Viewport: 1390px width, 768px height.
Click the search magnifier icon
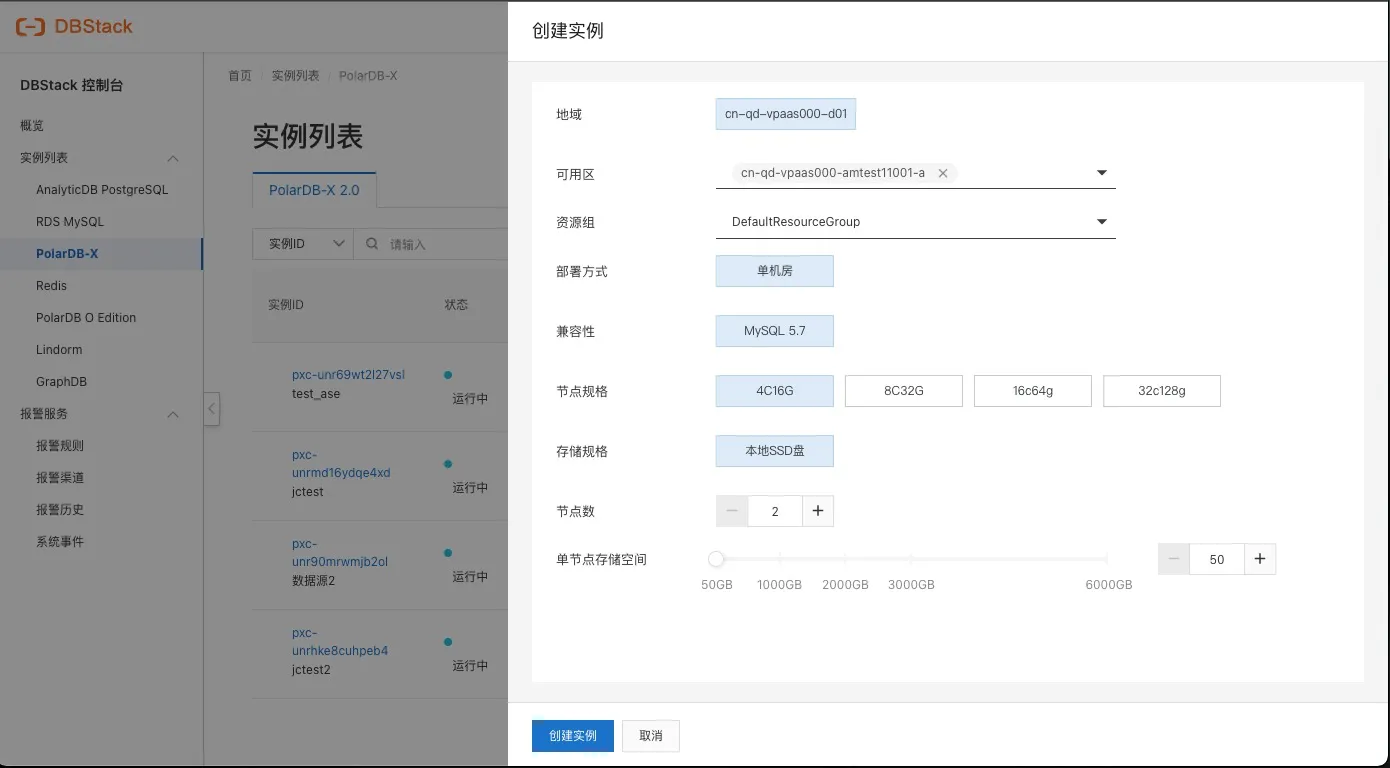tap(372, 244)
